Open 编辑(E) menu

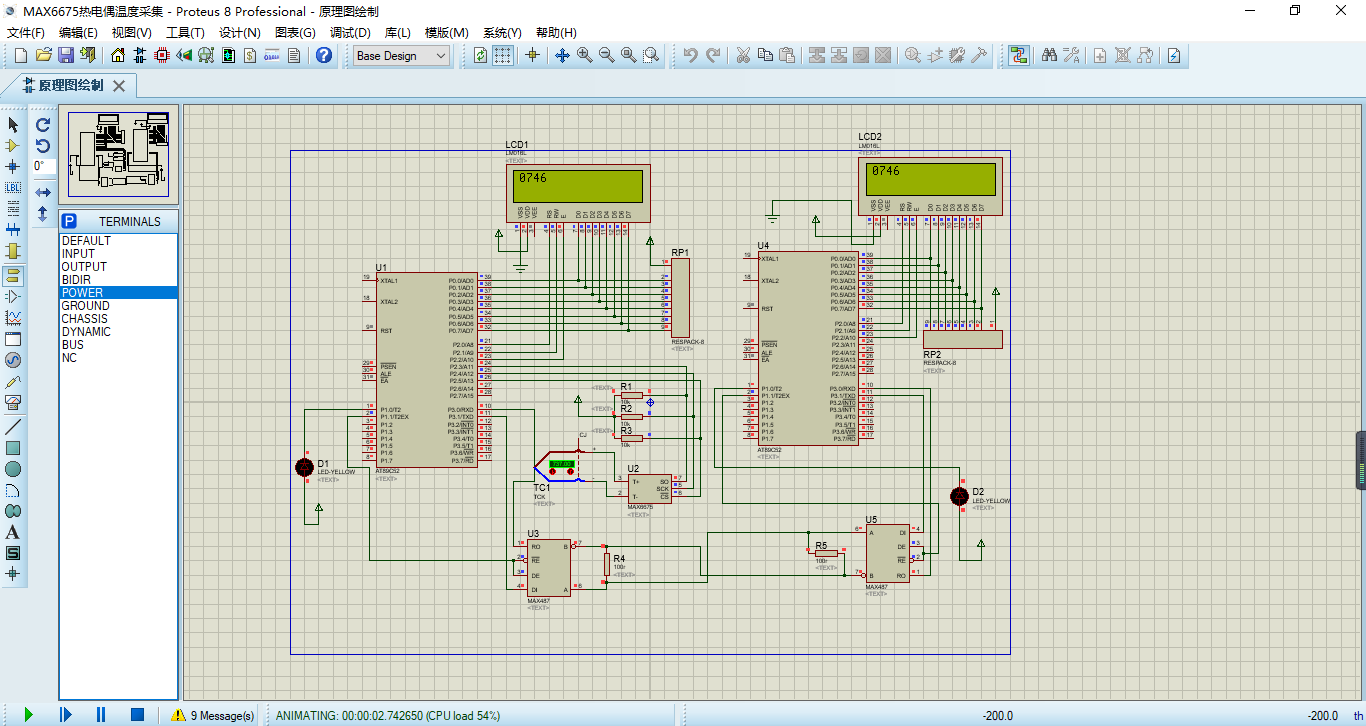click(78, 32)
